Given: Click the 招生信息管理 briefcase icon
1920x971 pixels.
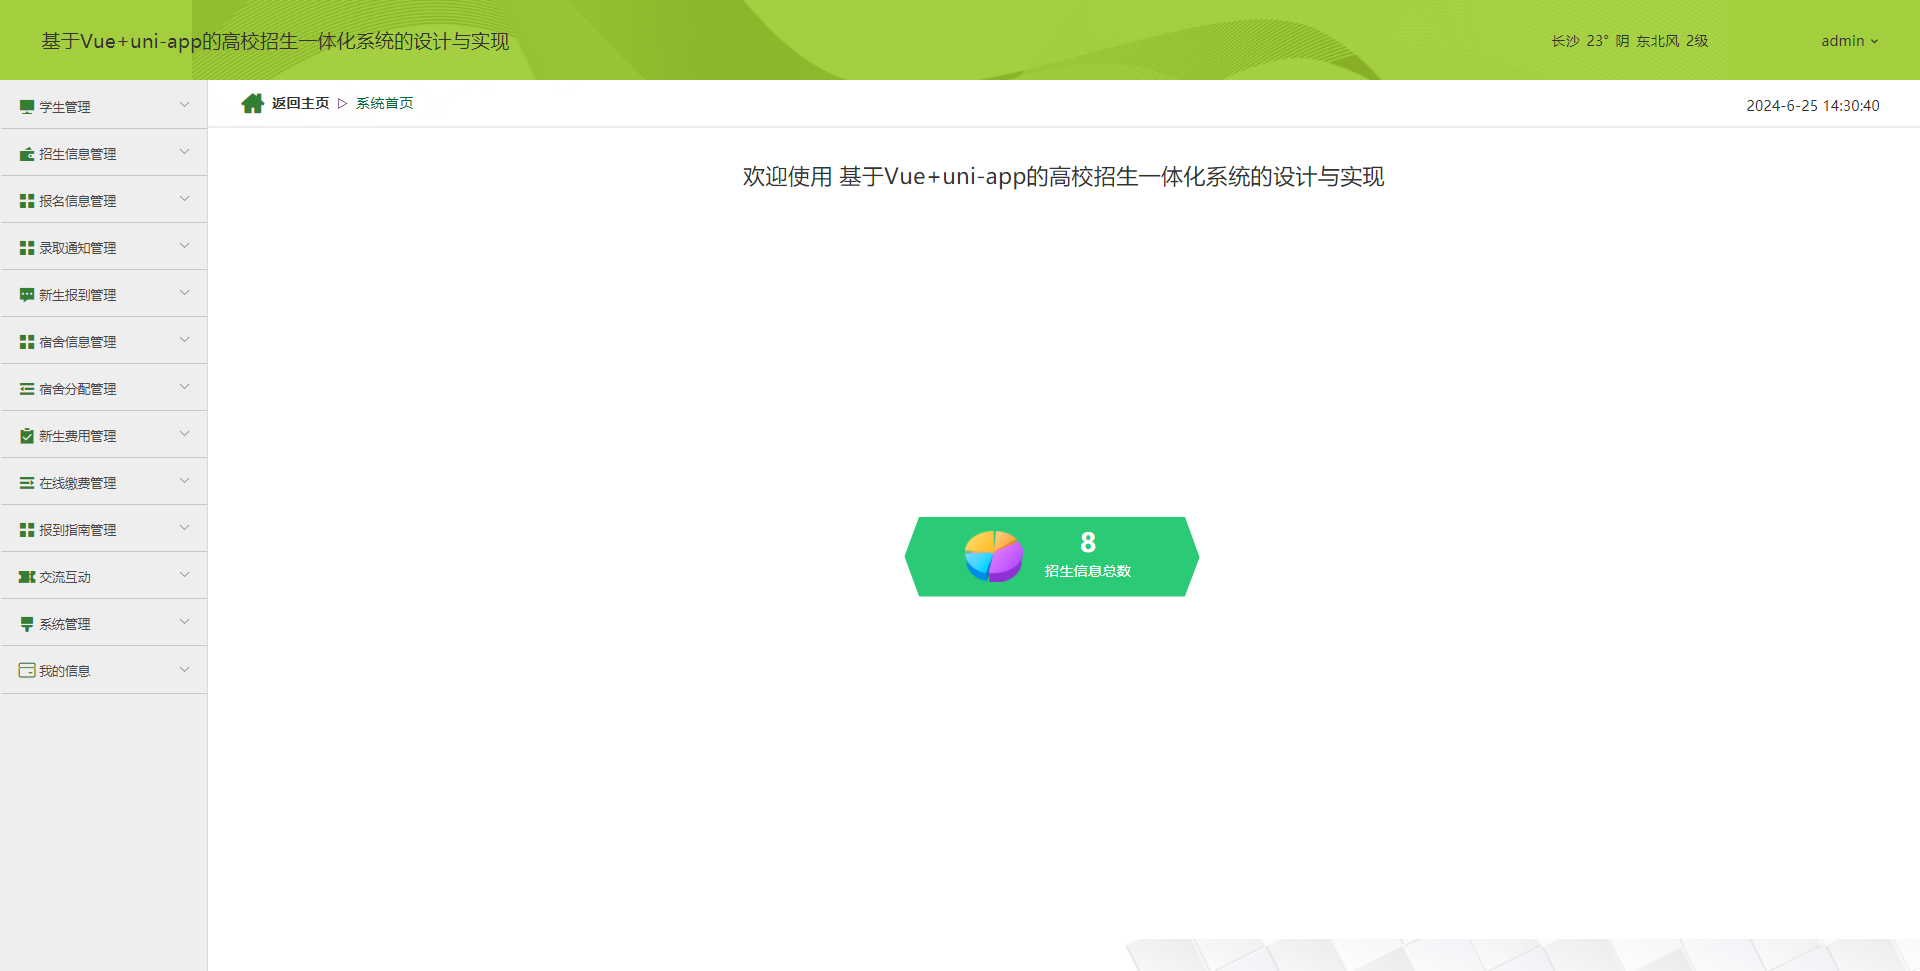Looking at the screenshot, I should pos(27,153).
